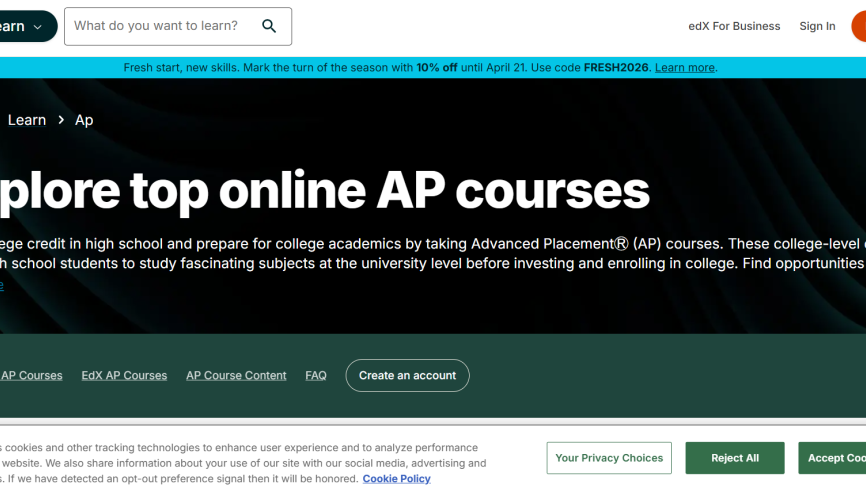This screenshot has width=866, height=487.
Task: Click Sign In in the header
Action: [817, 26]
